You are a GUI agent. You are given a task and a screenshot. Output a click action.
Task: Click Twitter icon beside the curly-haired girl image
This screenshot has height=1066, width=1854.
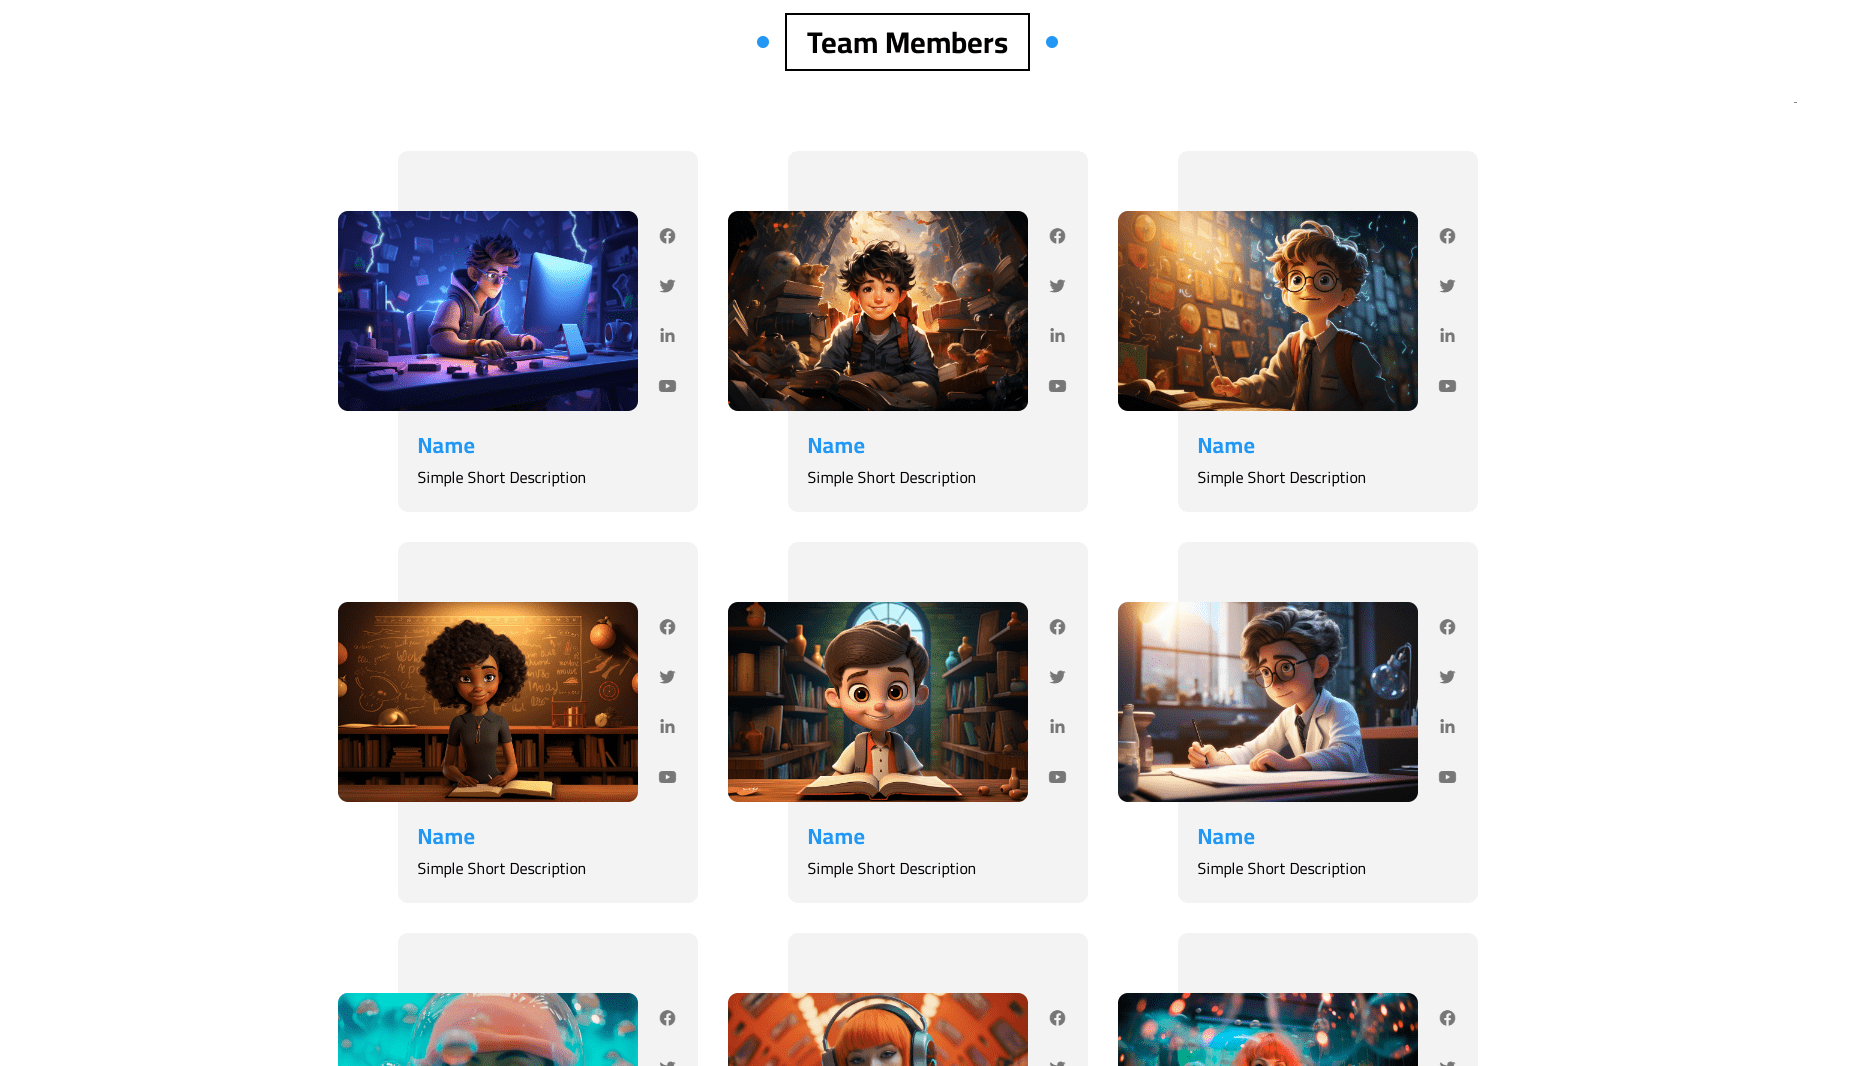click(x=667, y=677)
